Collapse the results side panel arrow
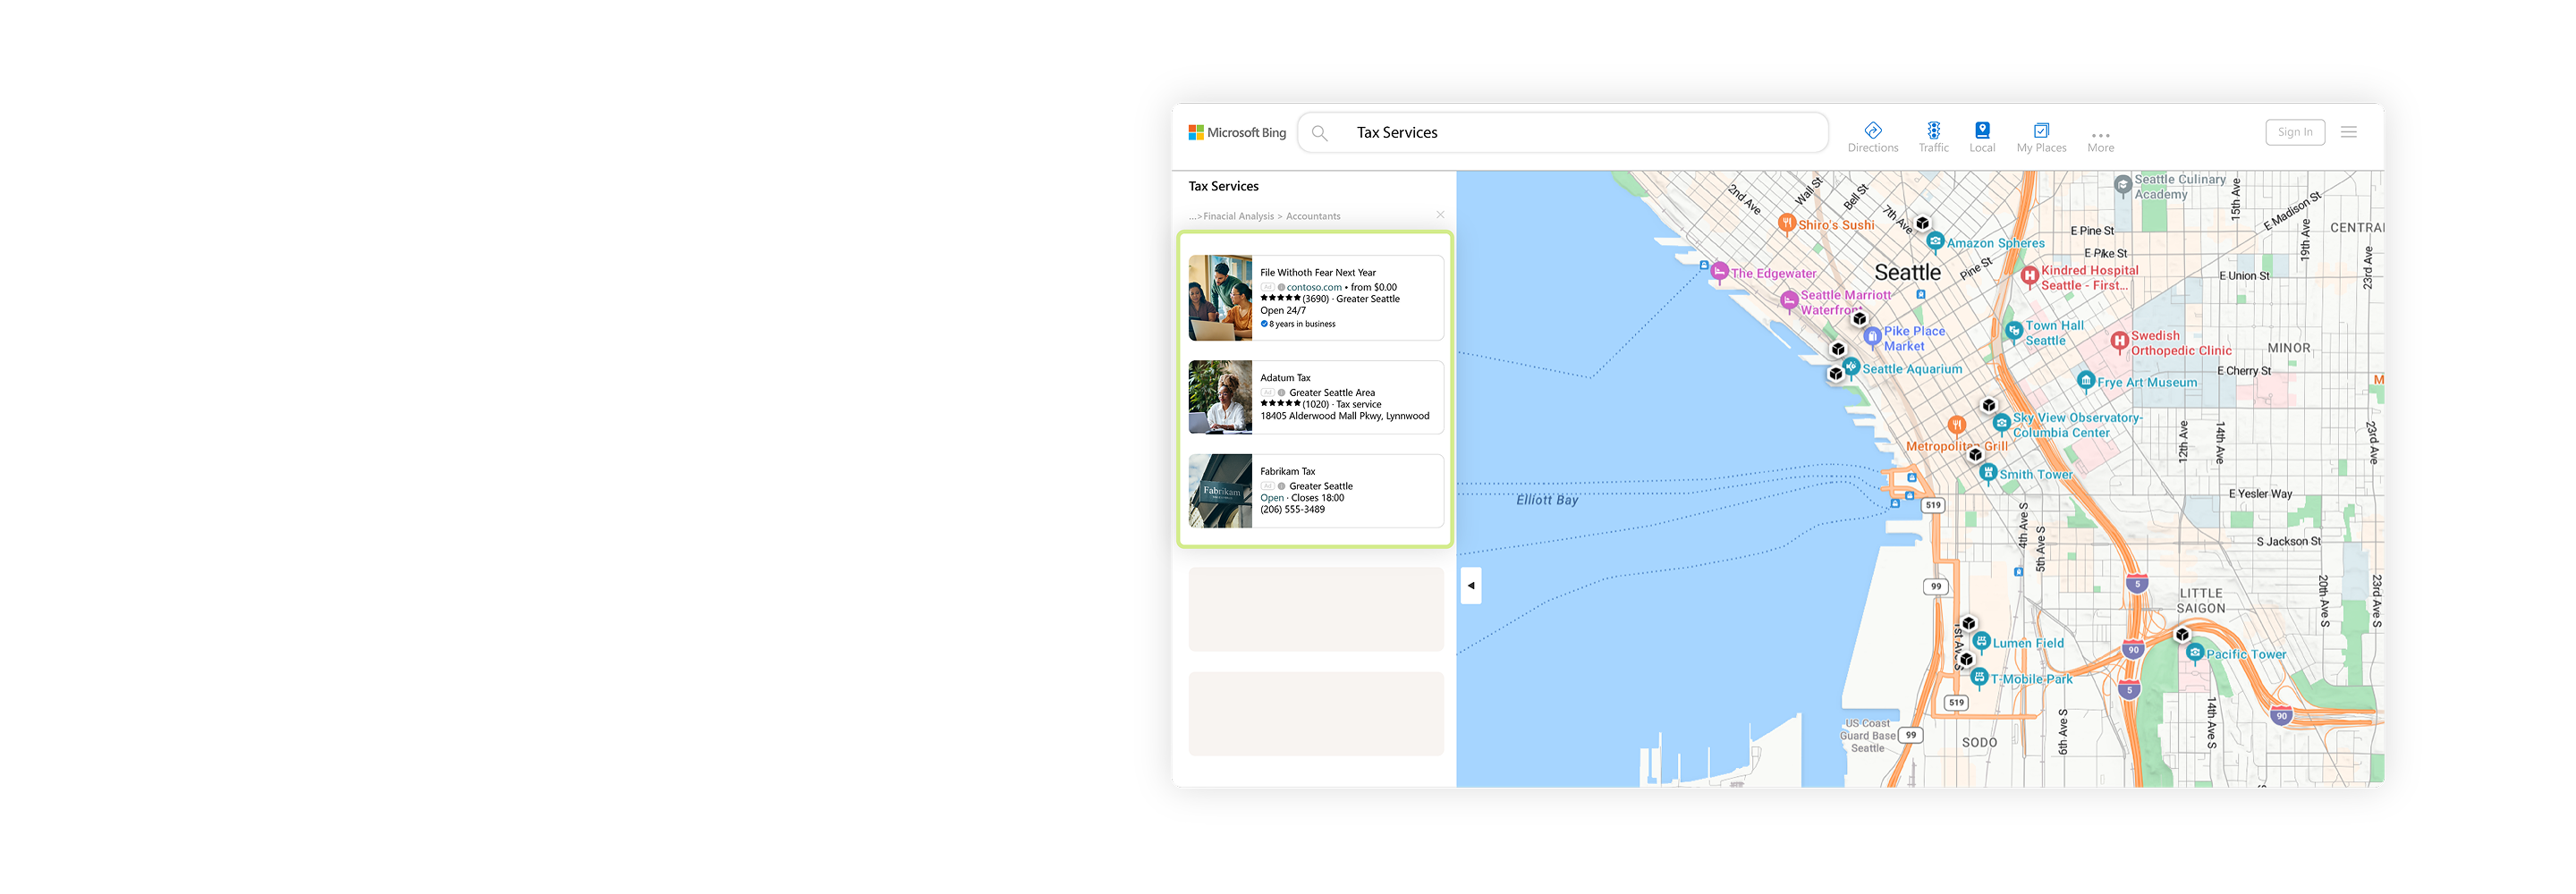2576x894 pixels. (1470, 585)
